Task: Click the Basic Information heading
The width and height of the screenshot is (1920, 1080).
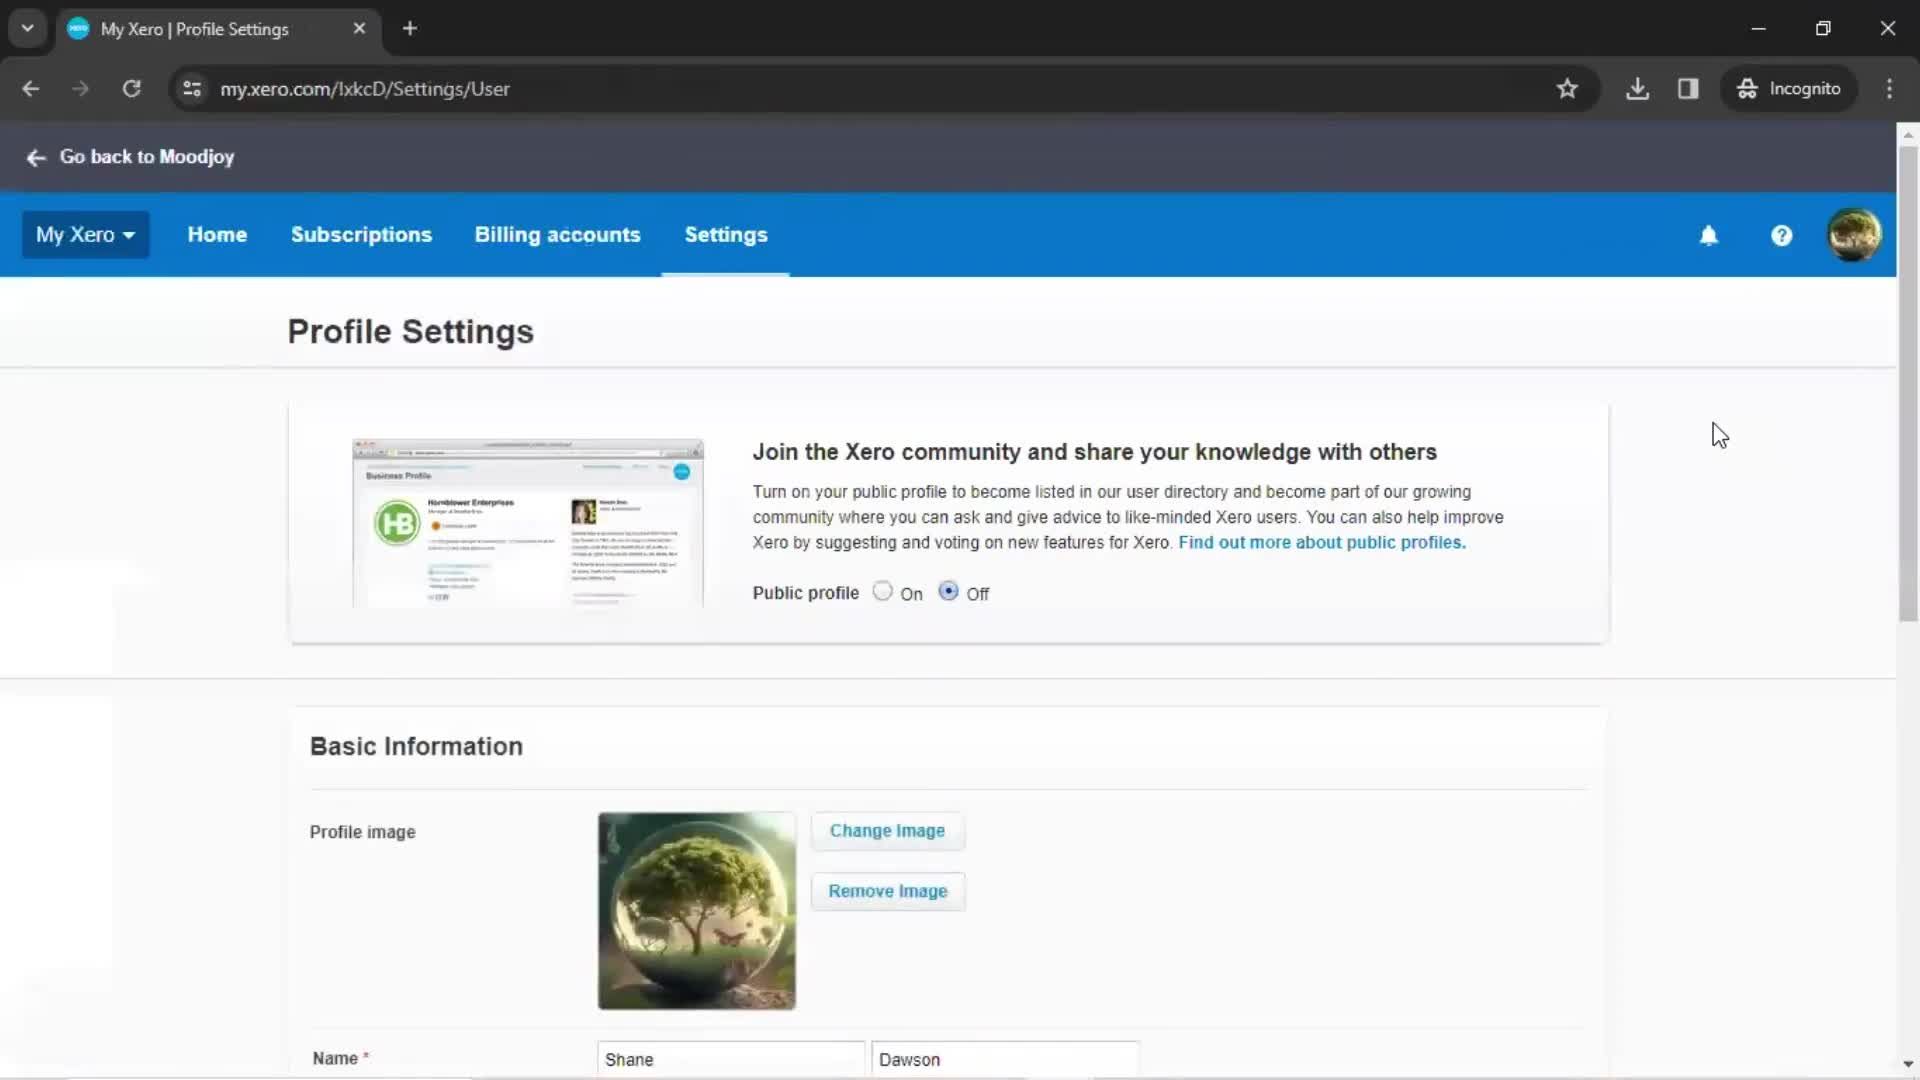Action: [416, 746]
